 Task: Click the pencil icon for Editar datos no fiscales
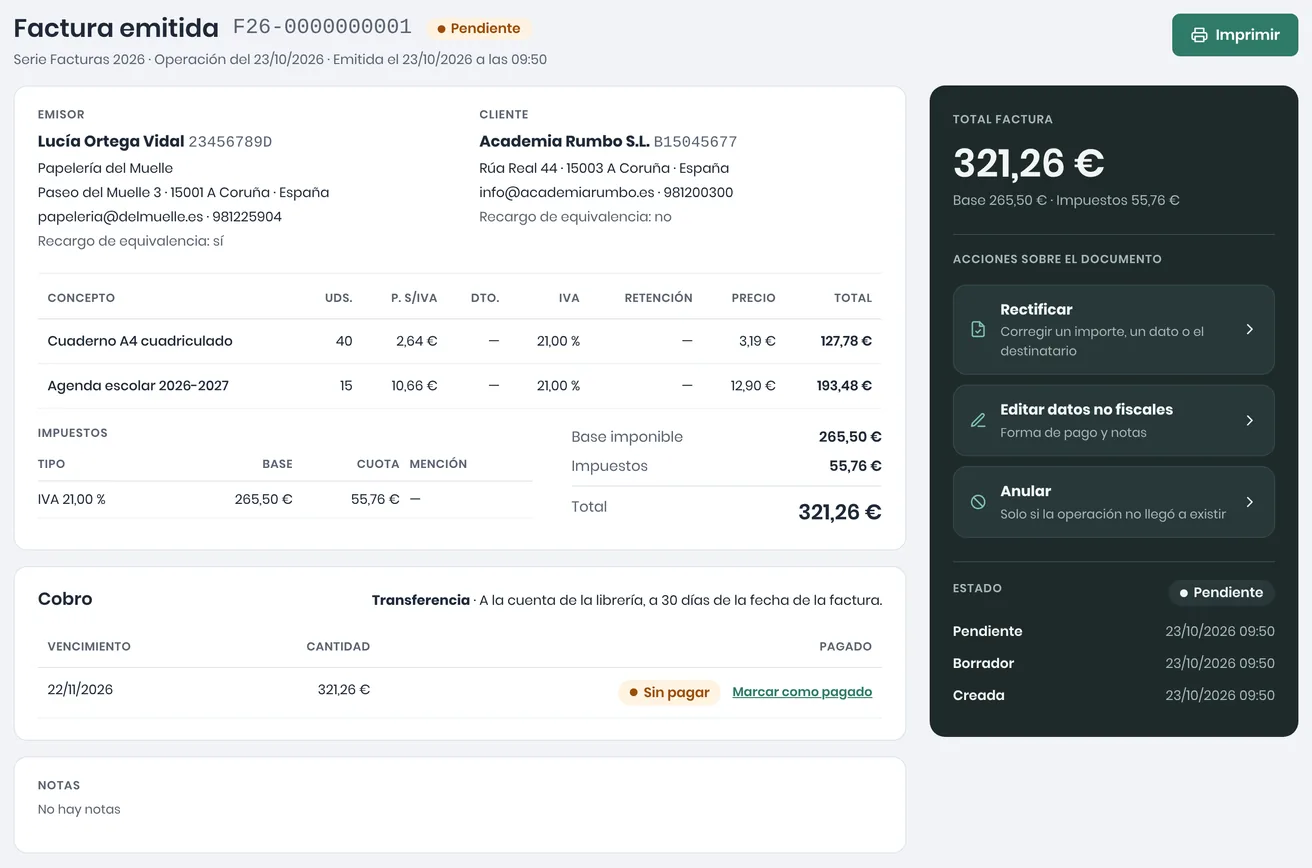pyautogui.click(x=978, y=420)
